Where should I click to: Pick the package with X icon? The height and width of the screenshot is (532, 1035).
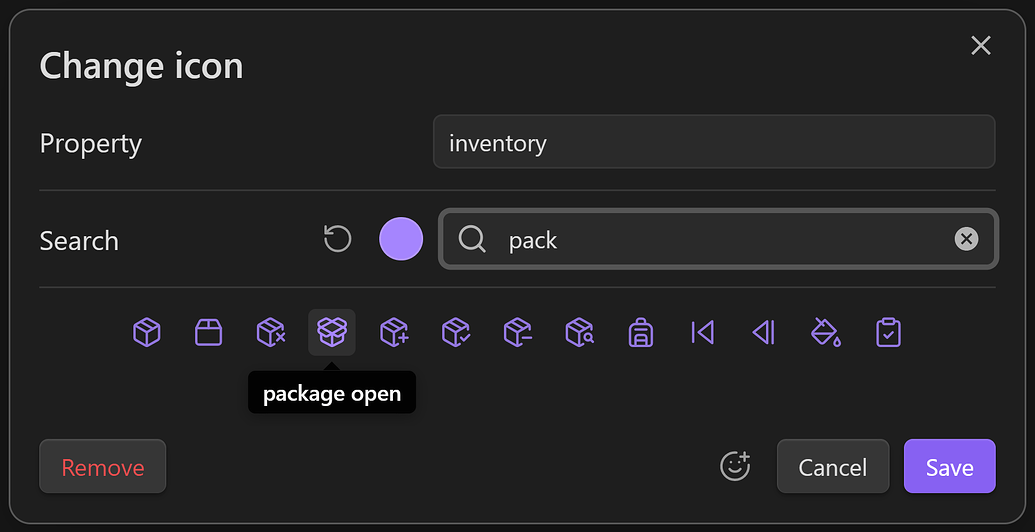pyautogui.click(x=270, y=332)
